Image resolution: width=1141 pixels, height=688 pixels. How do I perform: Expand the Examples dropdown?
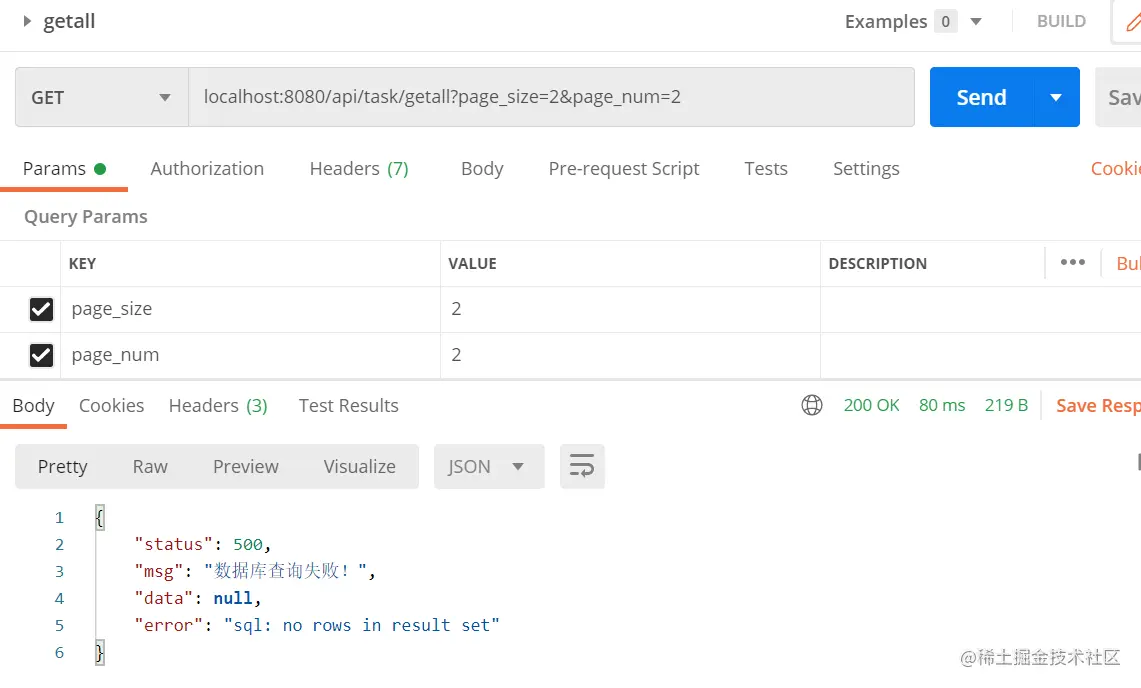pos(975,21)
